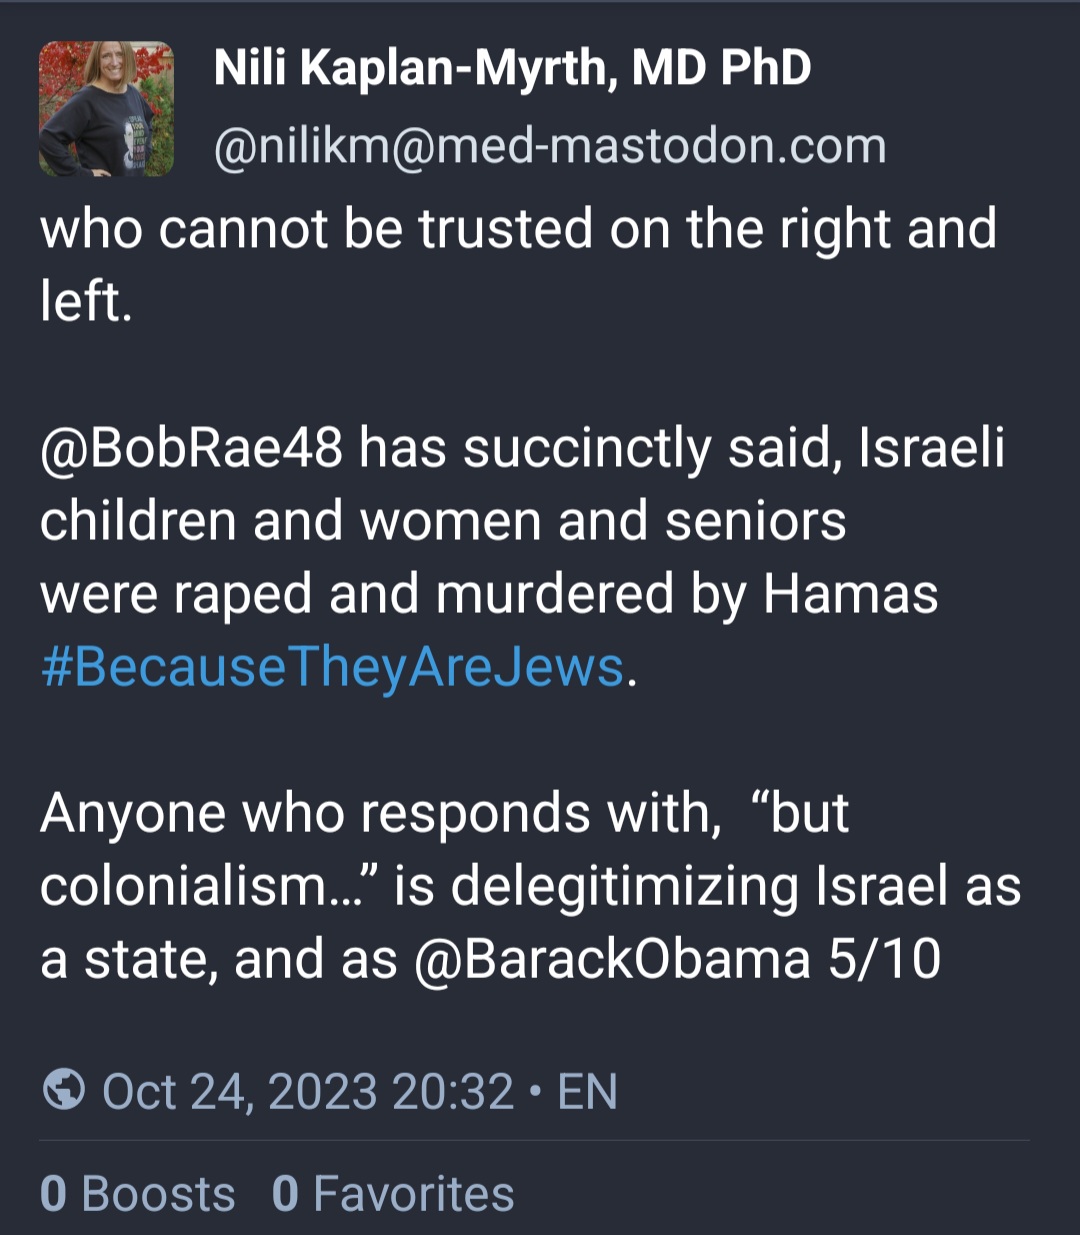The image size is (1080, 1235).
Task: Open the Oct 24, 2023 20:32 timestamp
Action: [308, 1091]
